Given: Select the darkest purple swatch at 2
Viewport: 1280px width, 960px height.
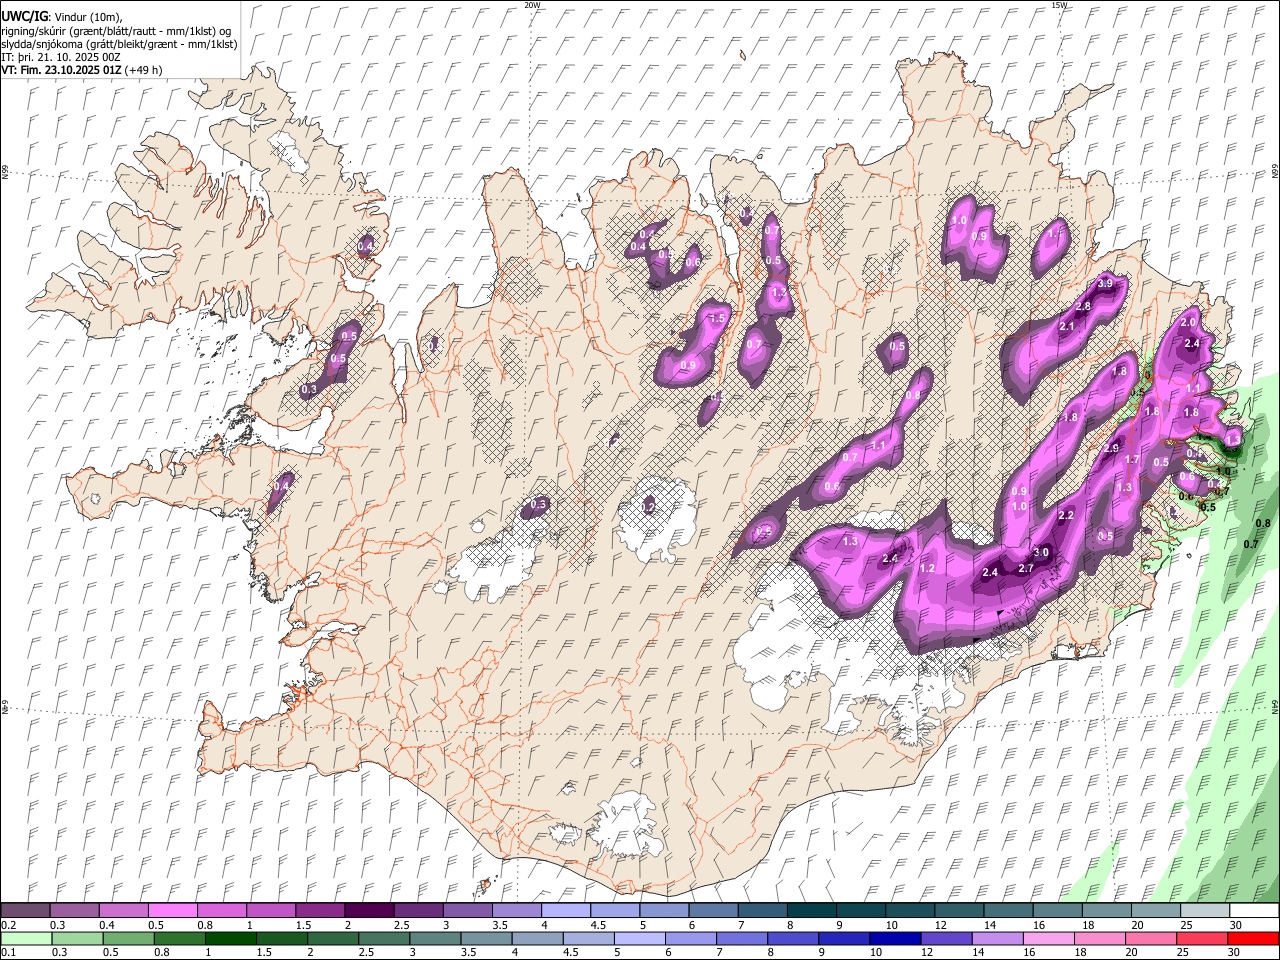Looking at the screenshot, I should 368,911.
